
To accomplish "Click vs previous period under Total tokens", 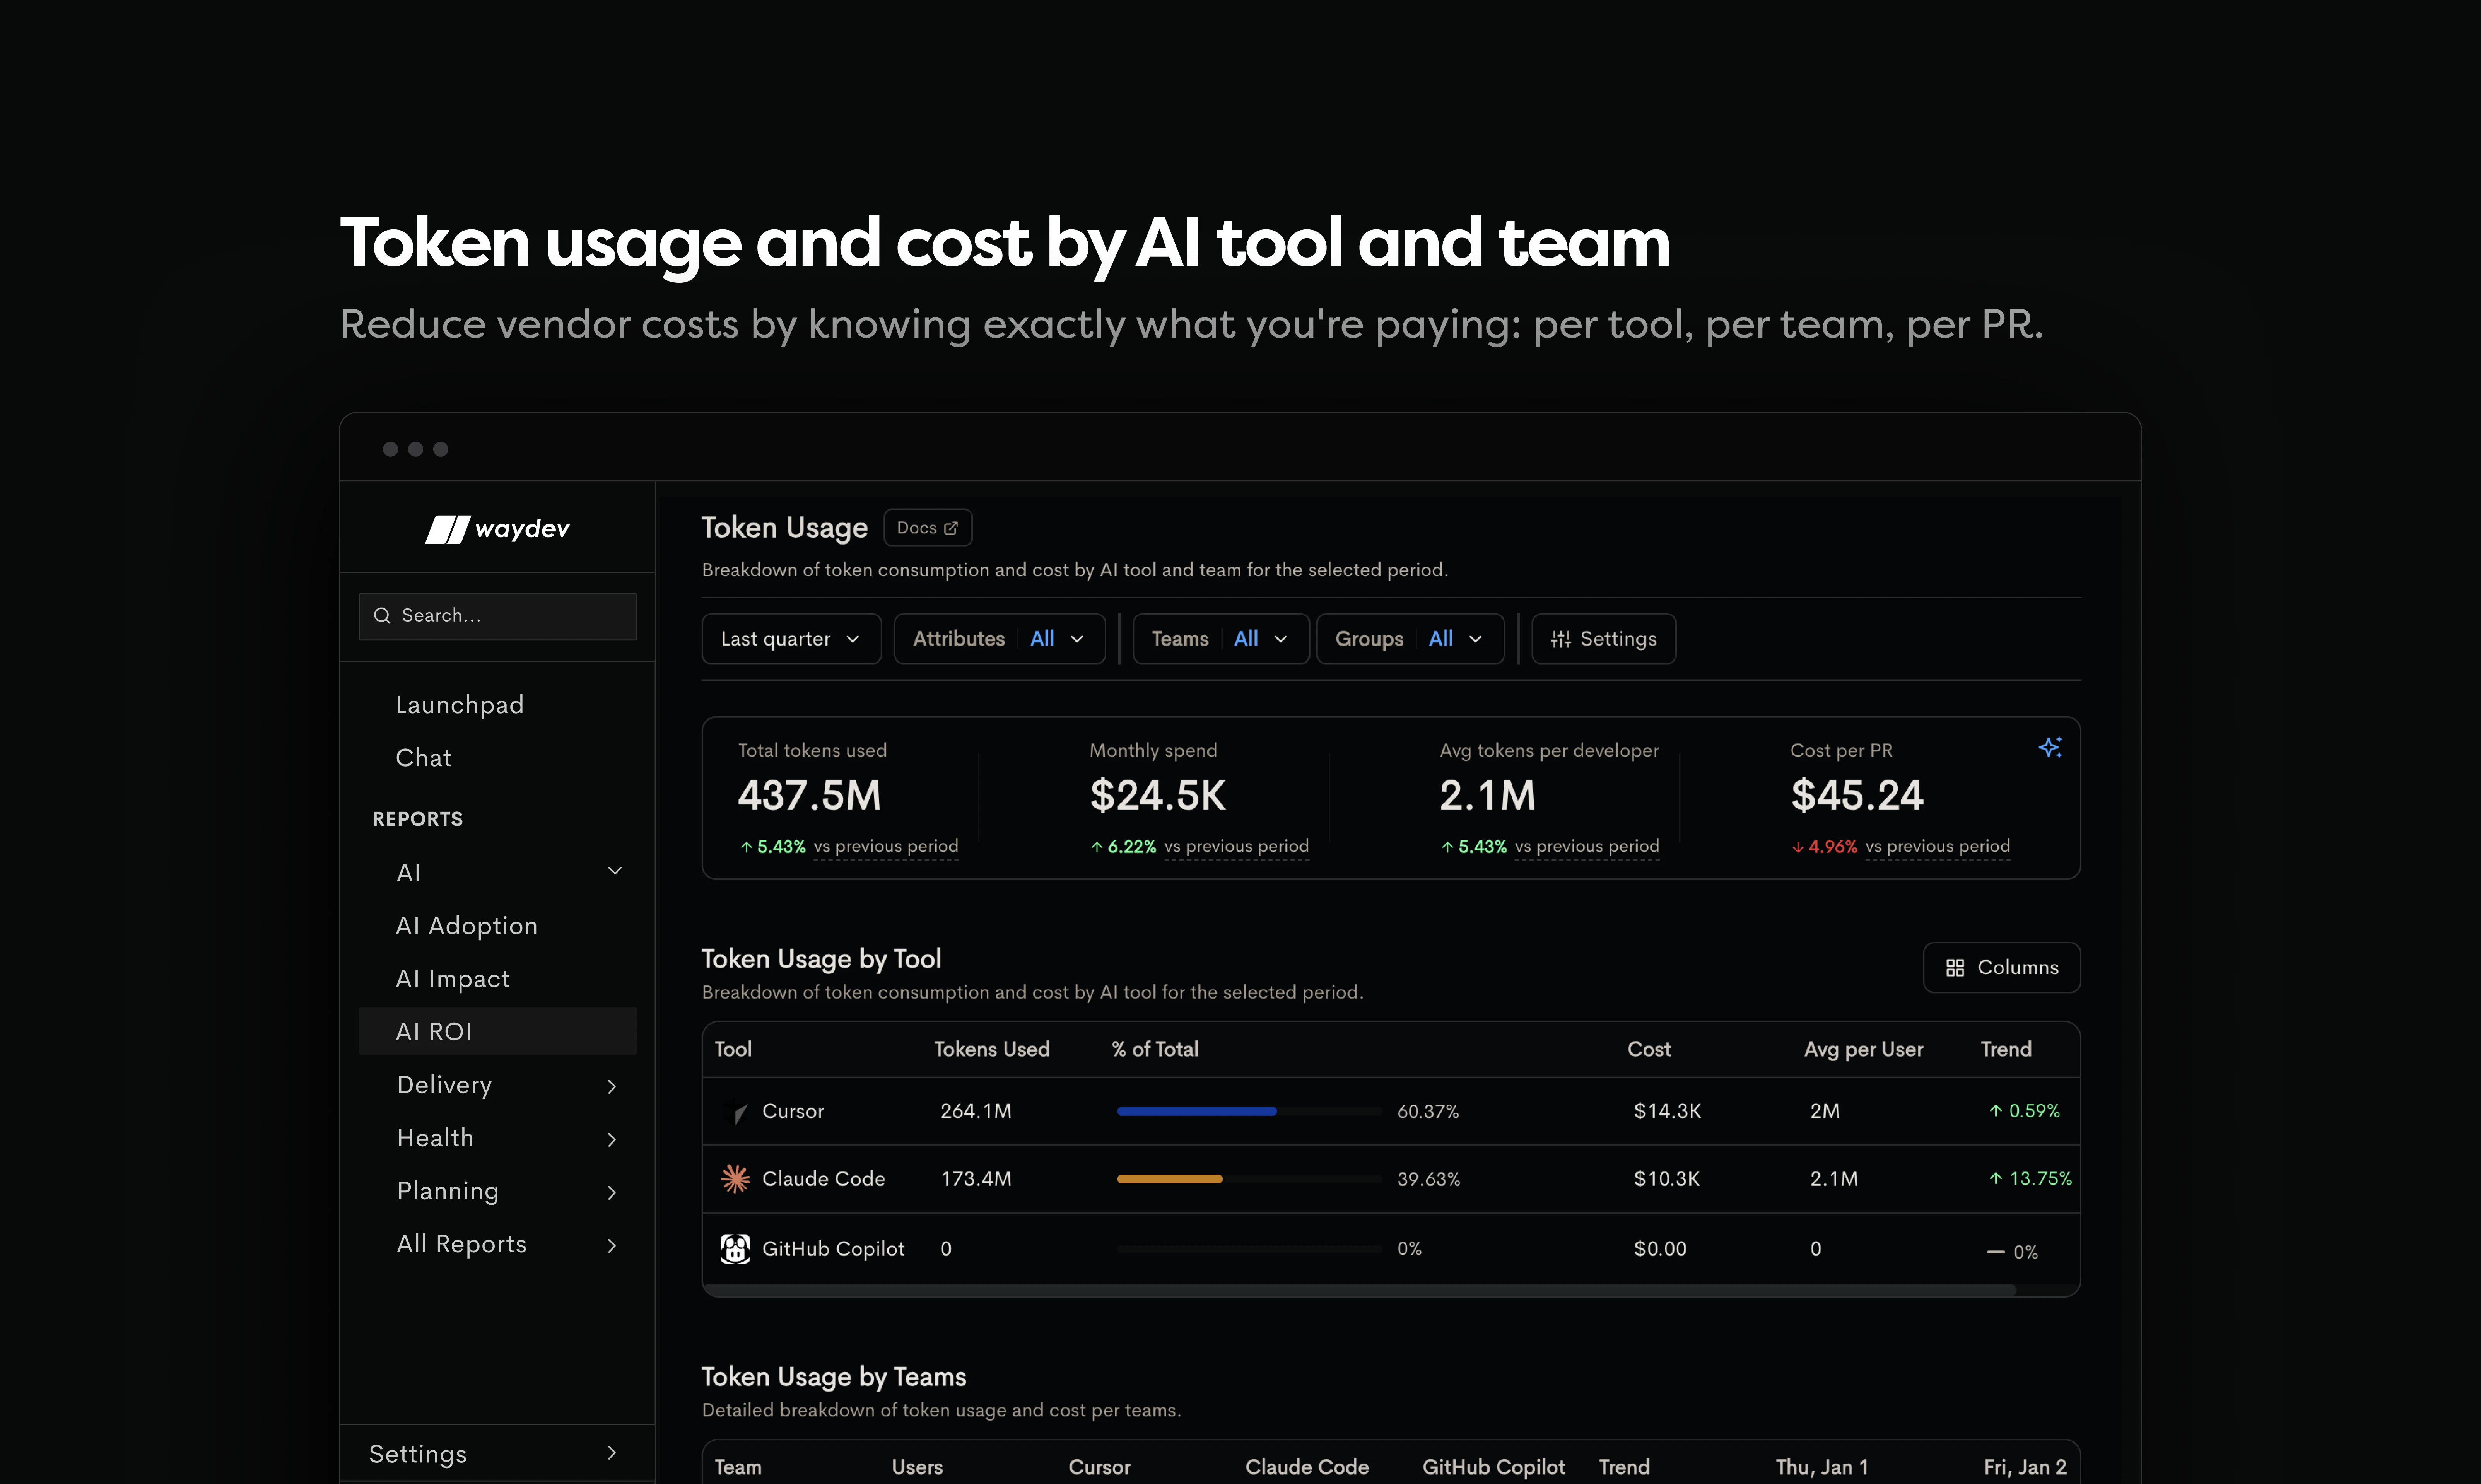I will pyautogui.click(x=886, y=847).
